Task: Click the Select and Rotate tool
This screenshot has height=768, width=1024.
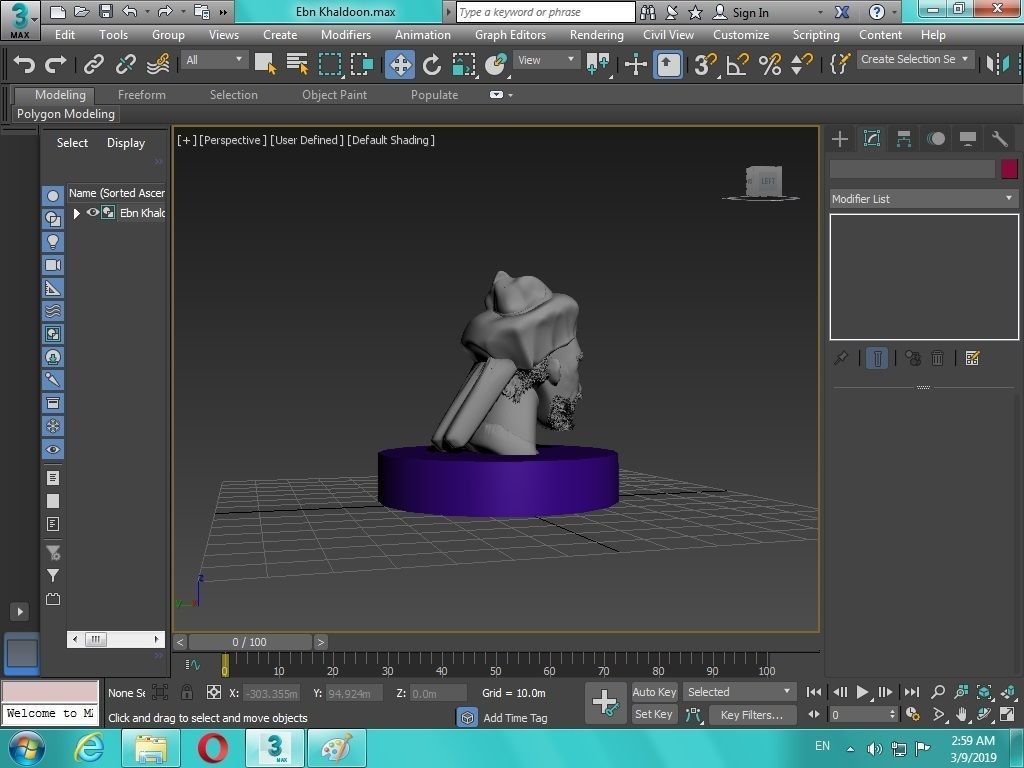Action: (x=432, y=65)
